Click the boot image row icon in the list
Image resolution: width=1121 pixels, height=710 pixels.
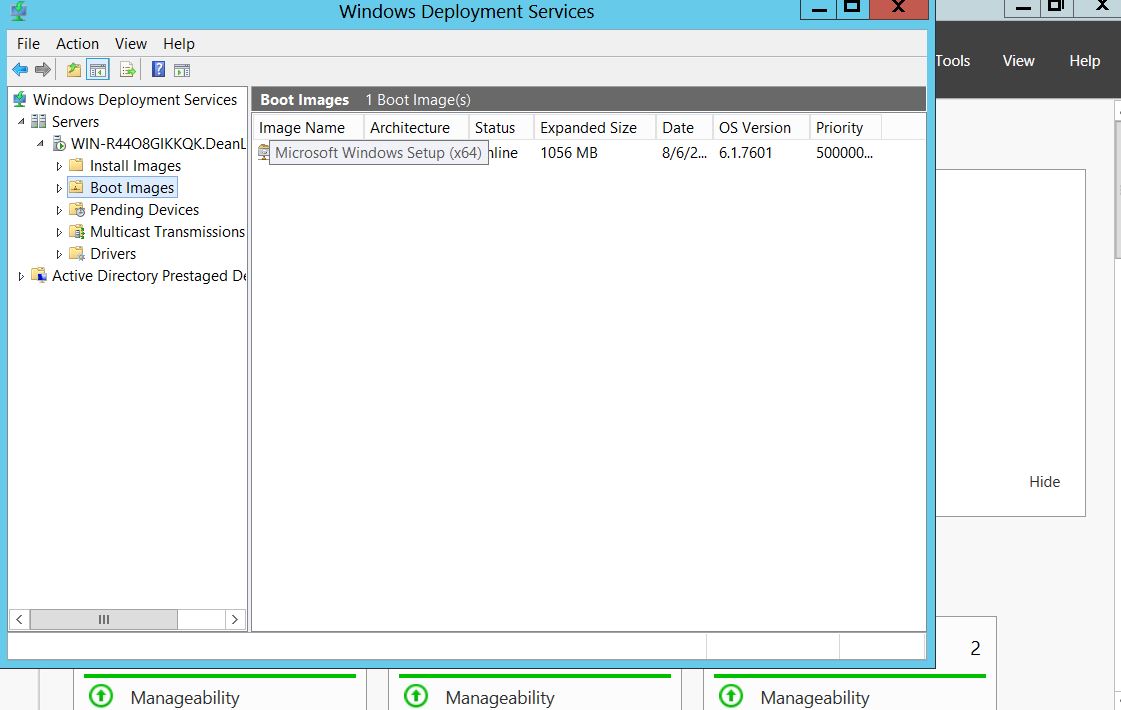263,152
